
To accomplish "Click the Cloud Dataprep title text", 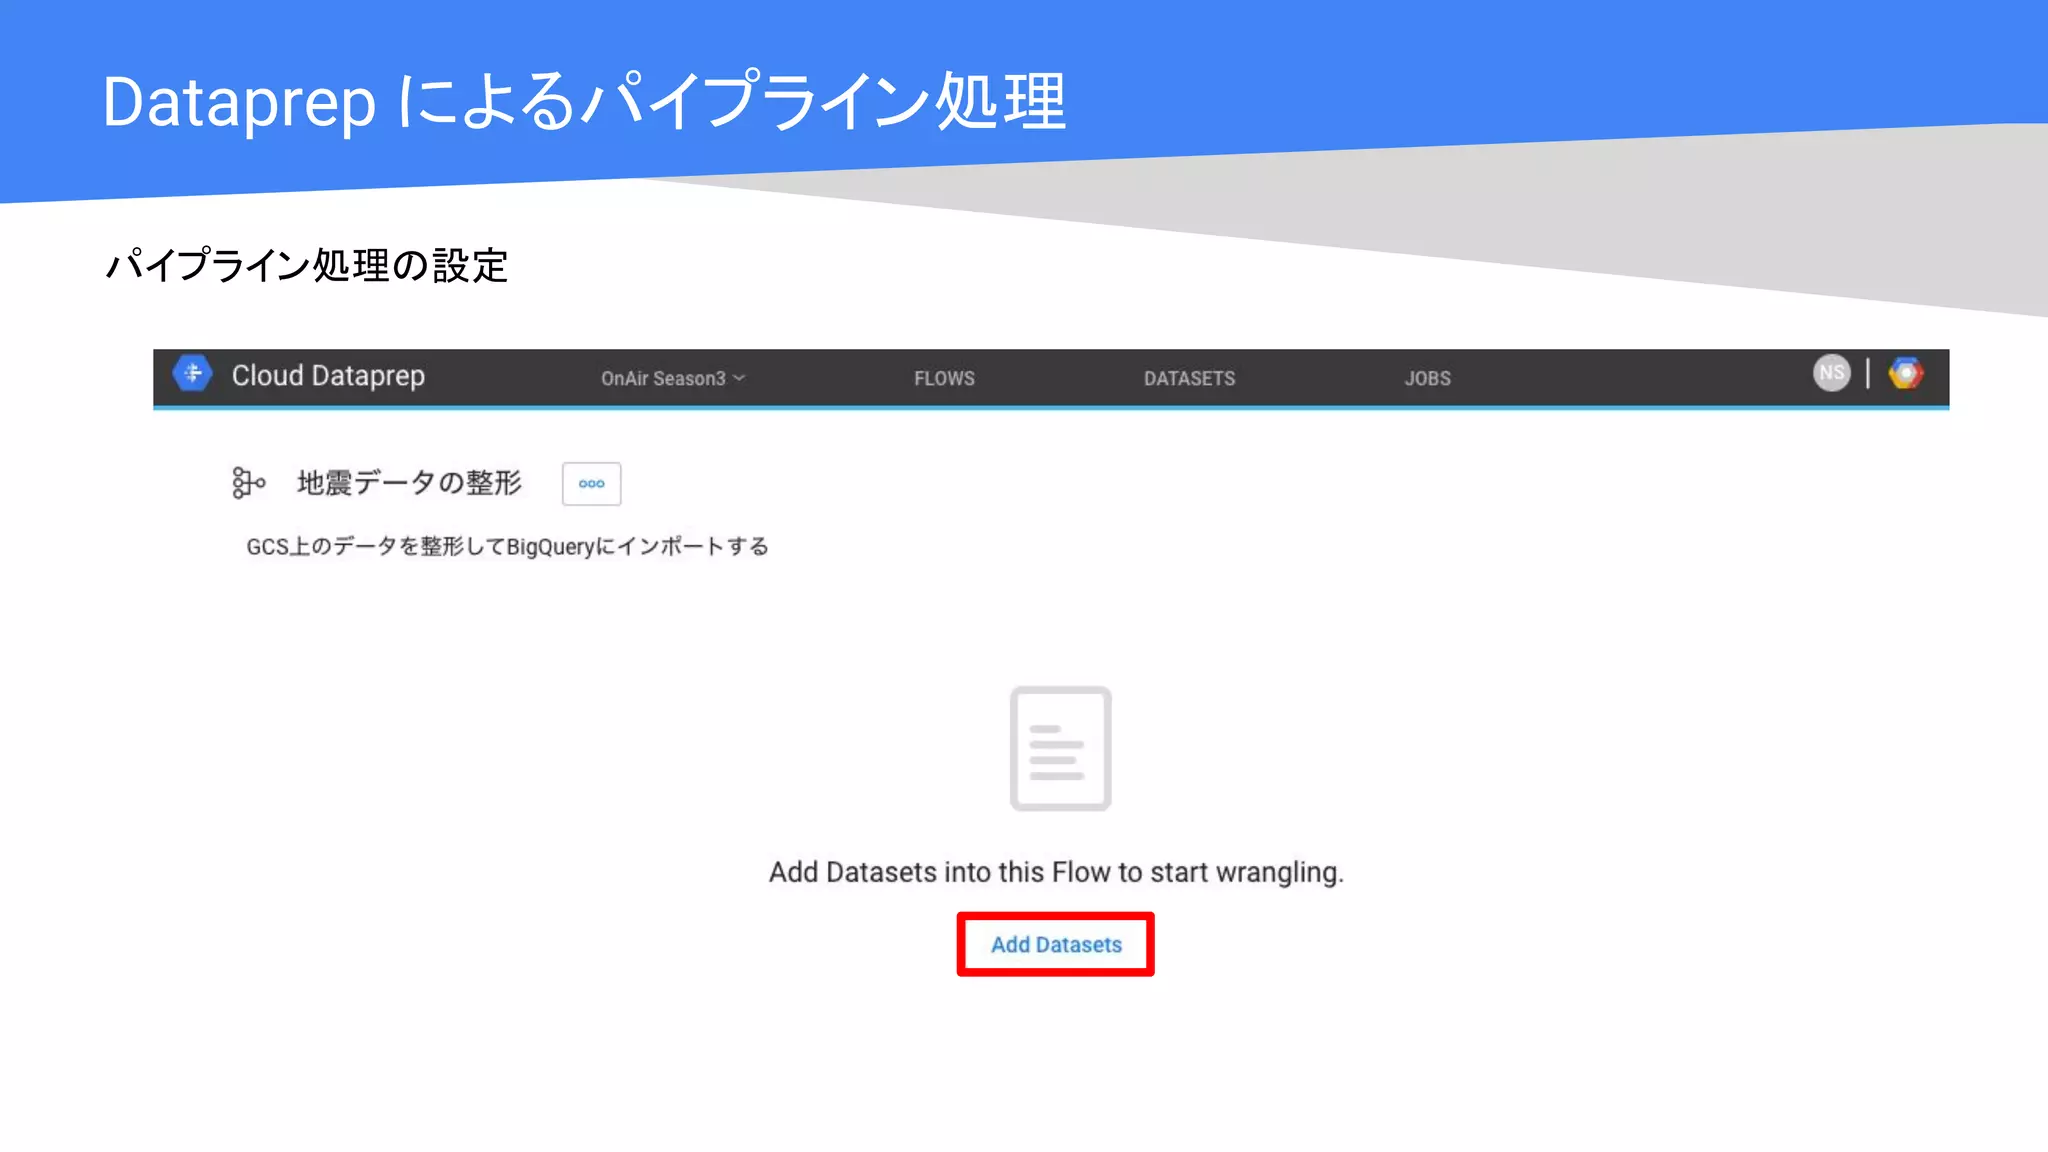I will click(328, 376).
